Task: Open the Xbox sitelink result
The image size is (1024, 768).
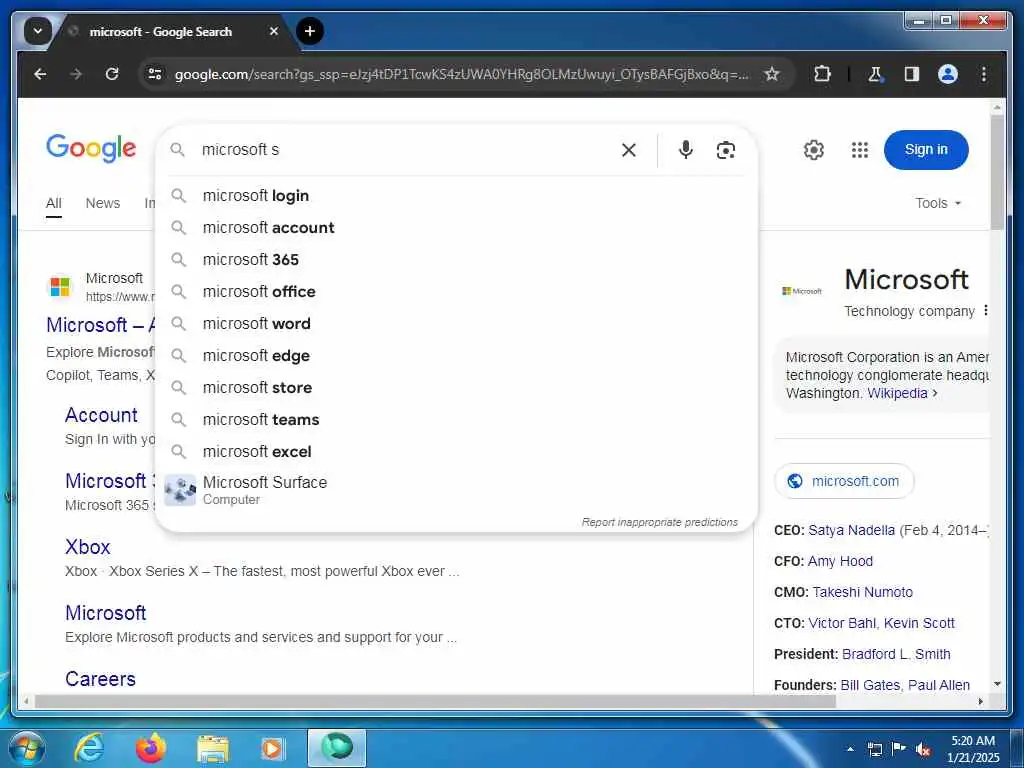Action: pyautogui.click(x=88, y=547)
